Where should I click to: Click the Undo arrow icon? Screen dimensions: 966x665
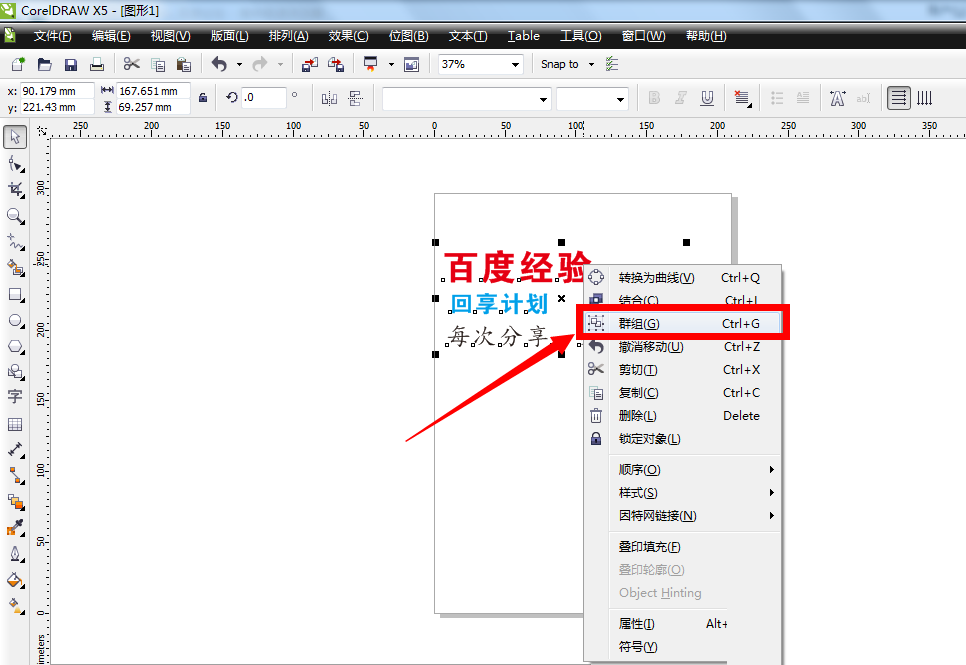pos(219,64)
